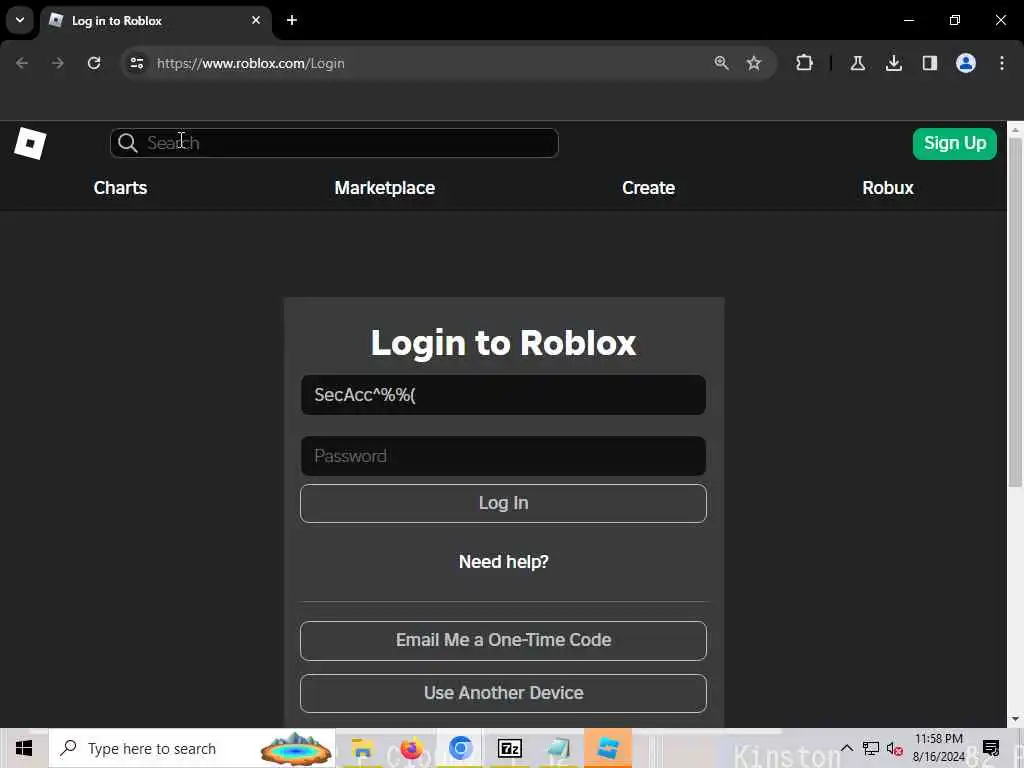Open site information icon in address bar
Image resolution: width=1024 pixels, height=768 pixels.
point(136,63)
